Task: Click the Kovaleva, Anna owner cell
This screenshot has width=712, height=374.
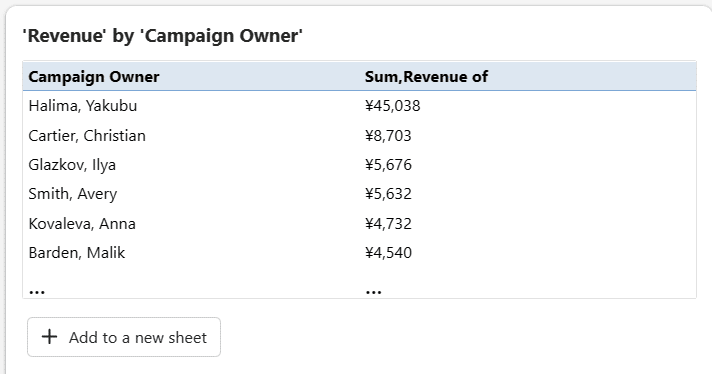Action: click(x=82, y=224)
